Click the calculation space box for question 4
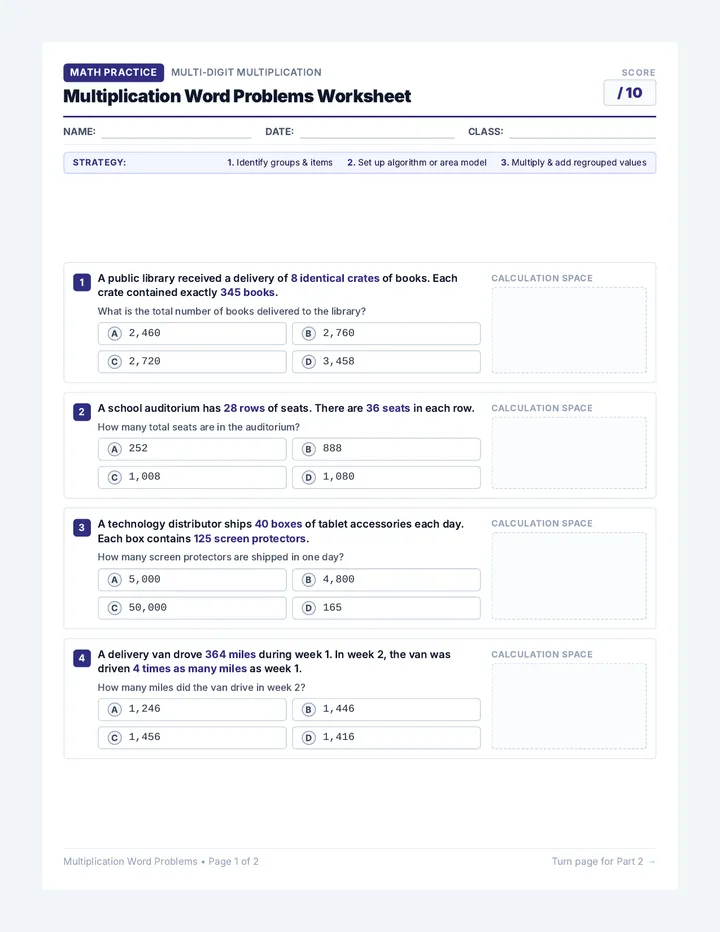This screenshot has width=720, height=932. [569, 706]
